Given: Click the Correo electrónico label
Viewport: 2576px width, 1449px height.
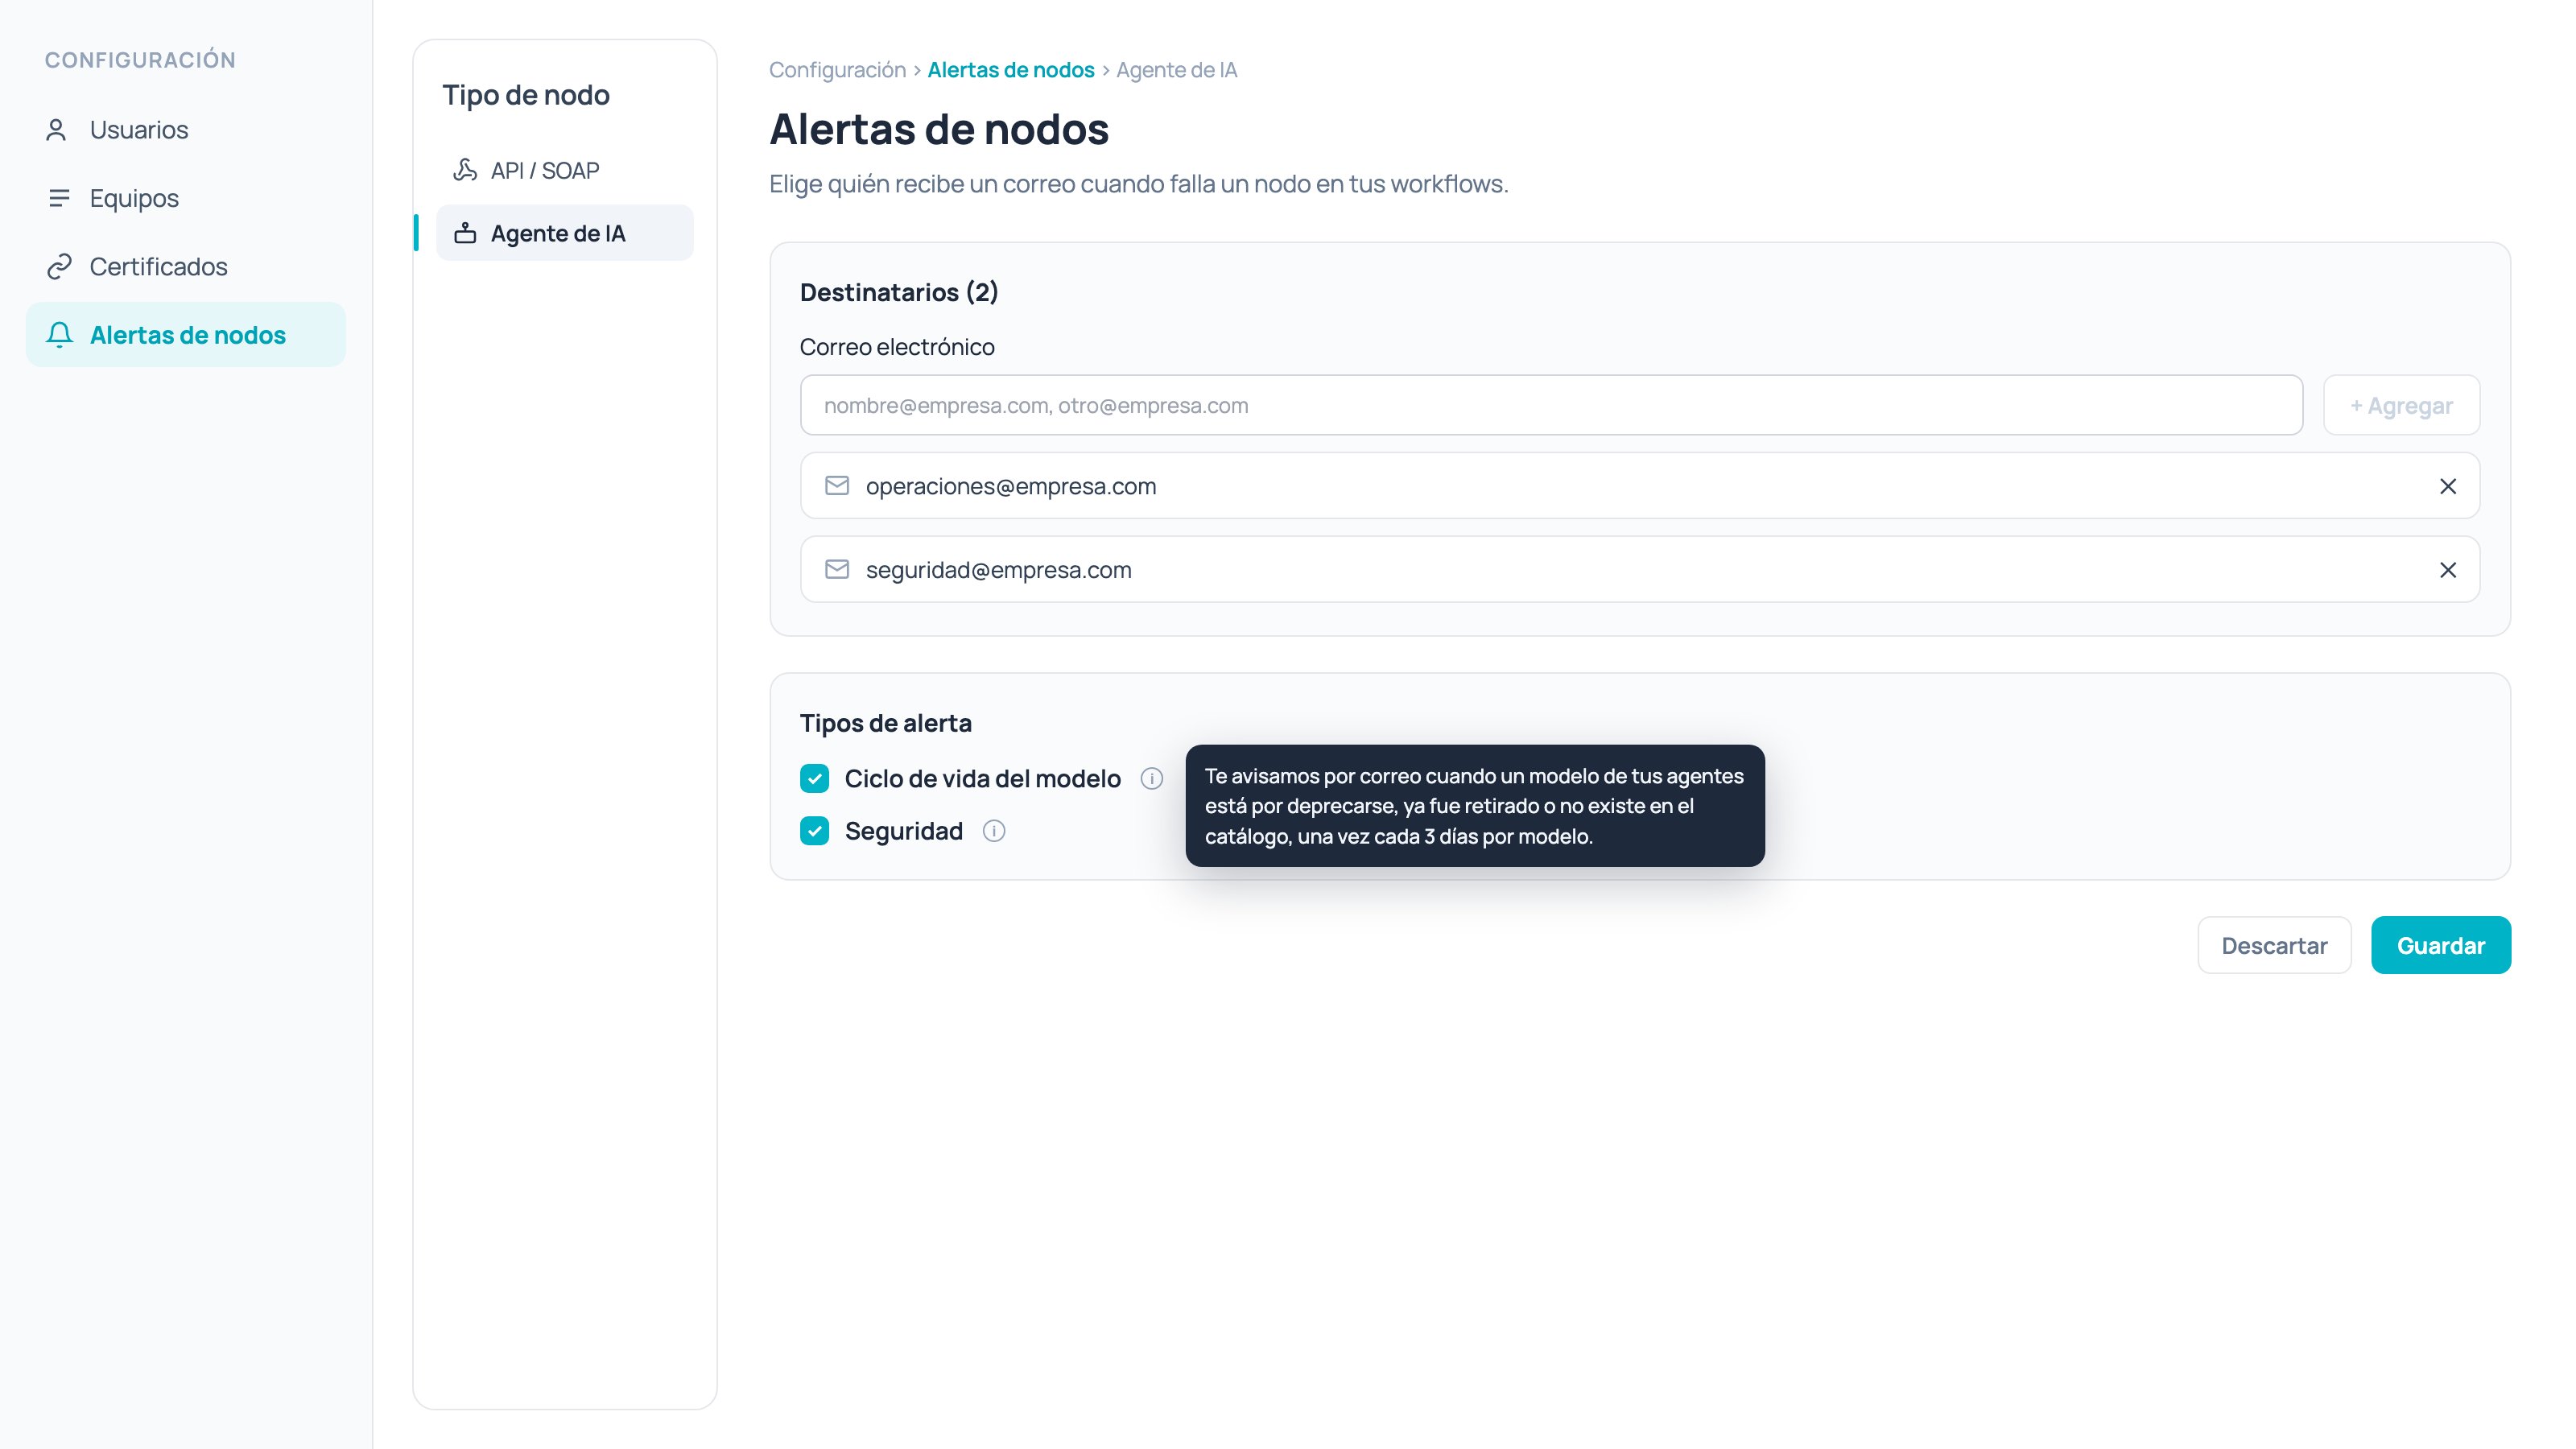Looking at the screenshot, I should coord(897,347).
